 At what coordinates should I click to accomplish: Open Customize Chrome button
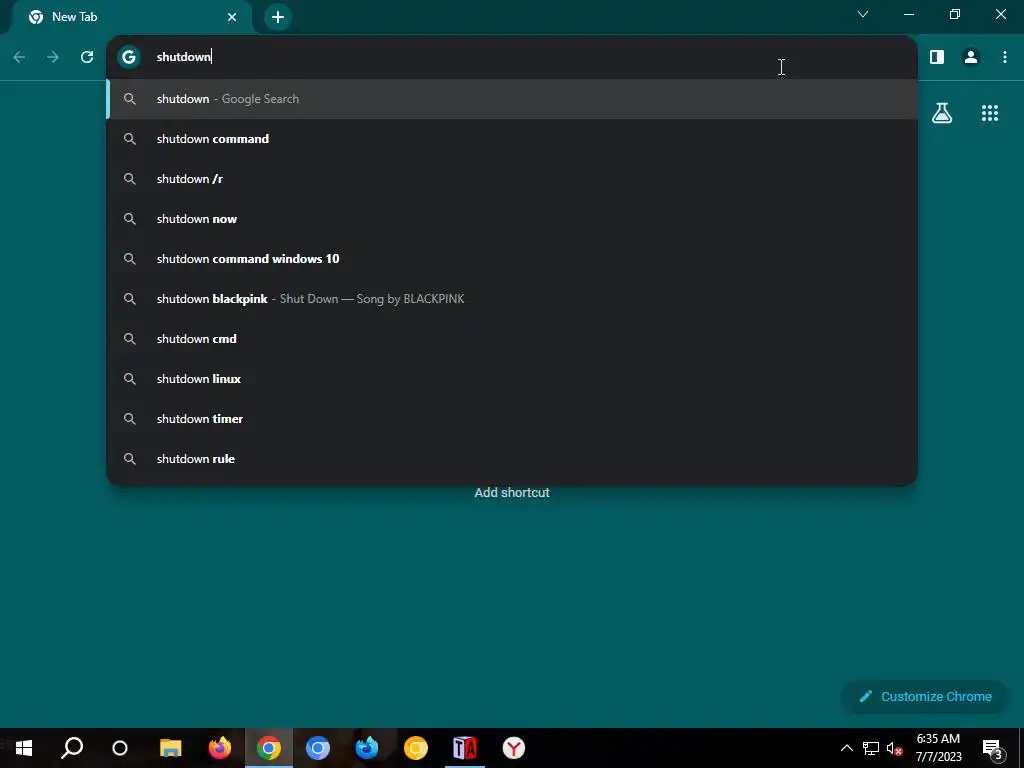[925, 696]
